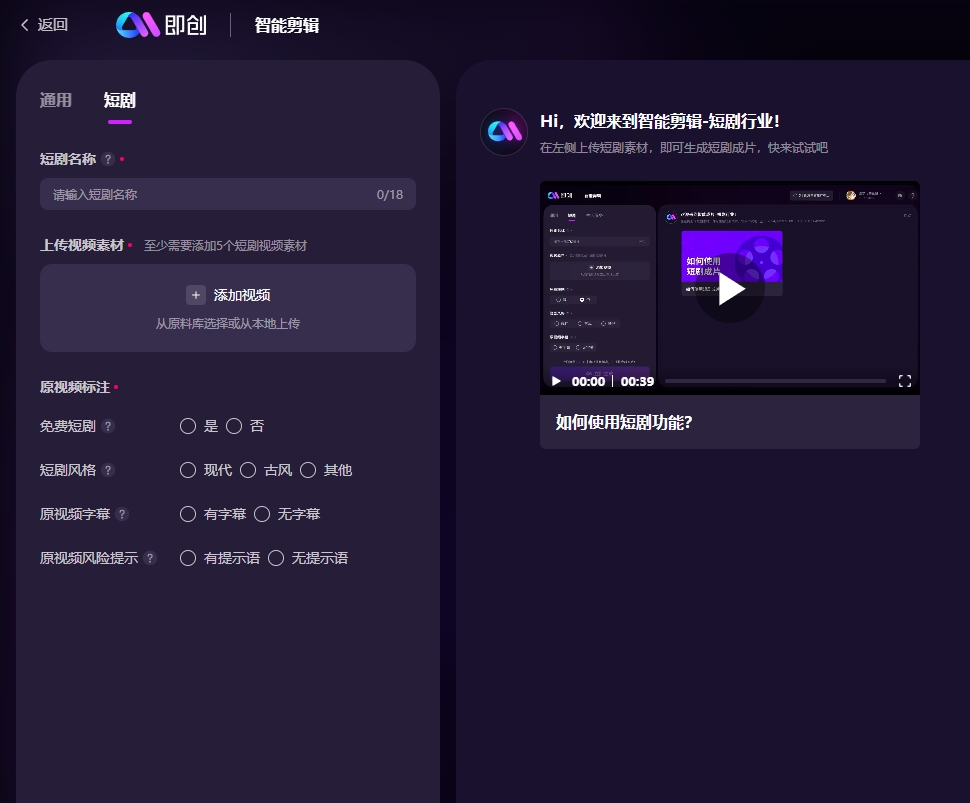Click the 即创 logo icon

tap(137, 24)
